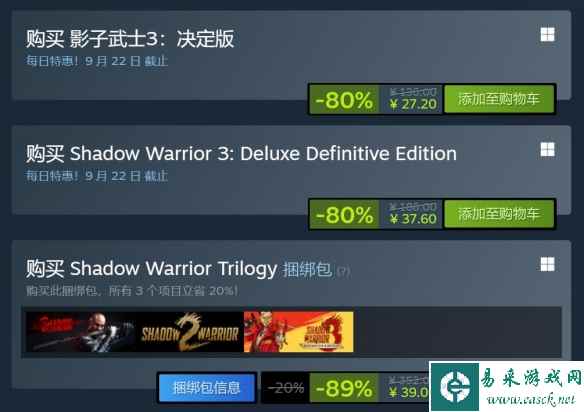Open Shadow Warrior 2 thumbnail
The height and width of the screenshot is (412, 584).
pos(189,332)
